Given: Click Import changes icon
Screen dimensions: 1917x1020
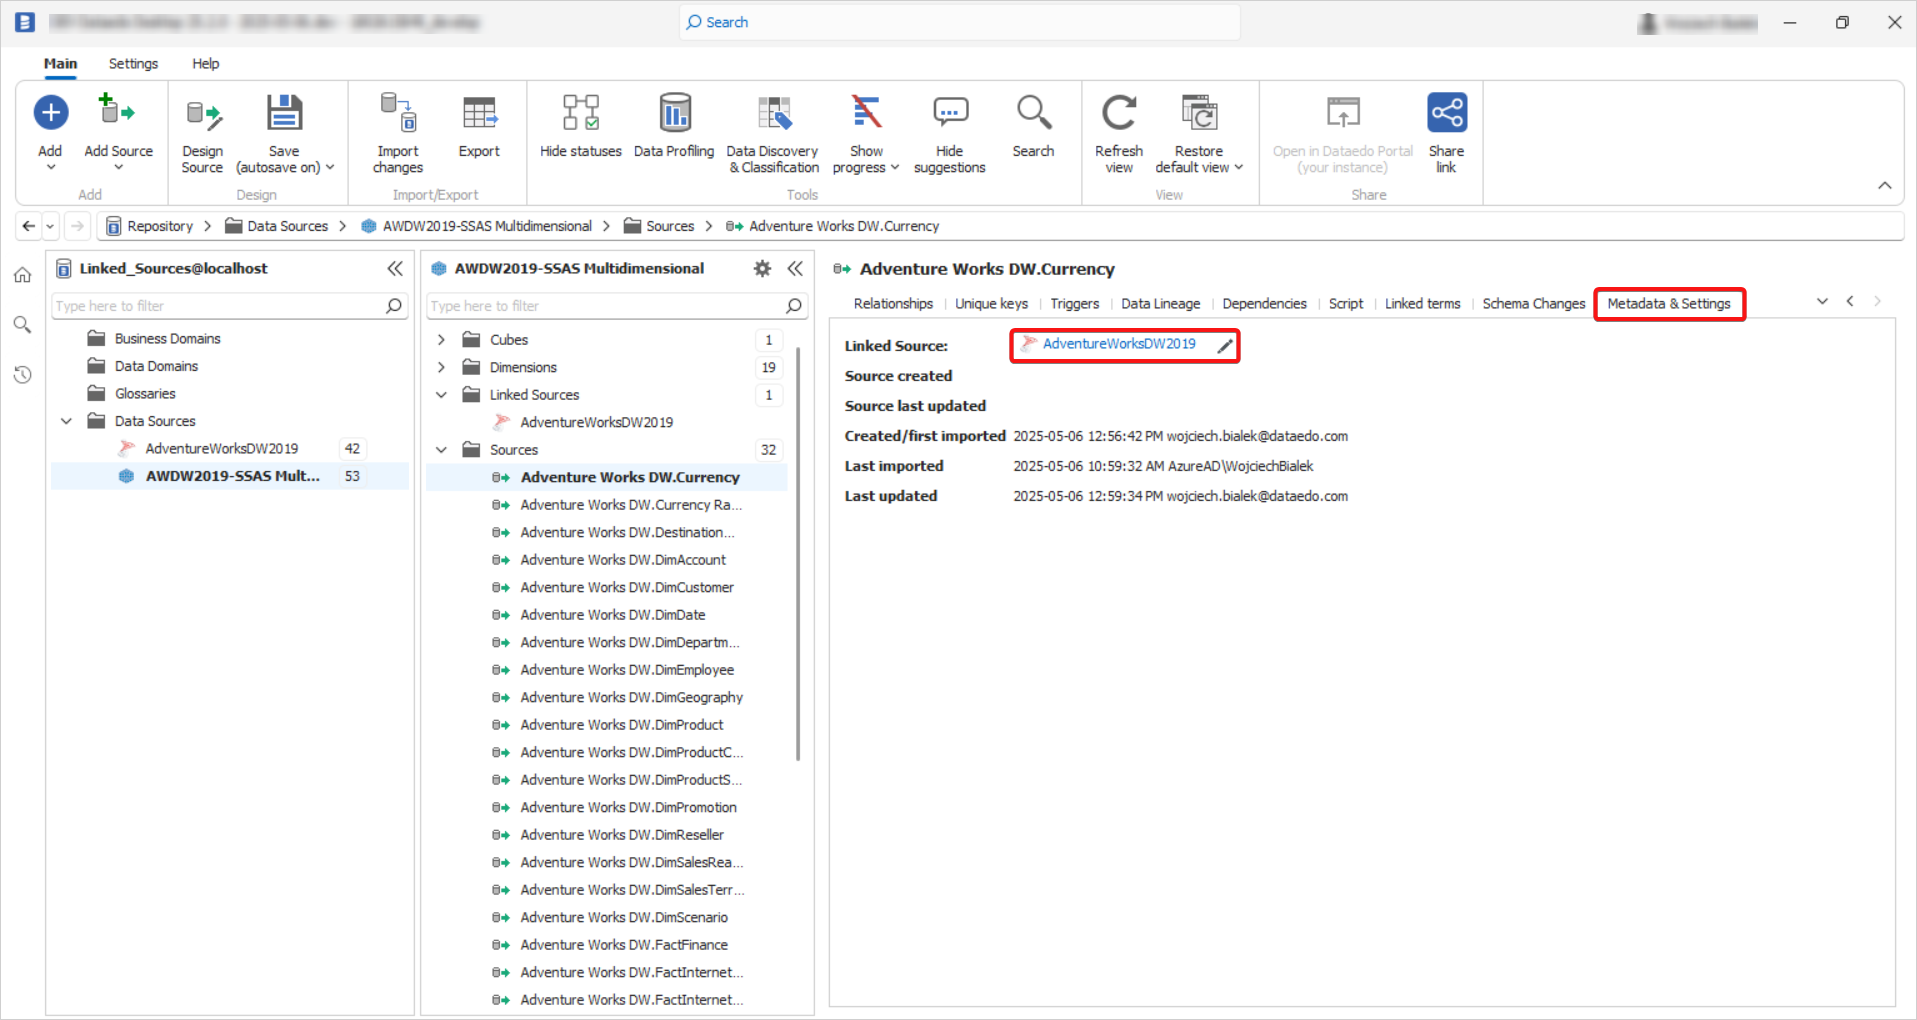Looking at the screenshot, I should click(398, 112).
